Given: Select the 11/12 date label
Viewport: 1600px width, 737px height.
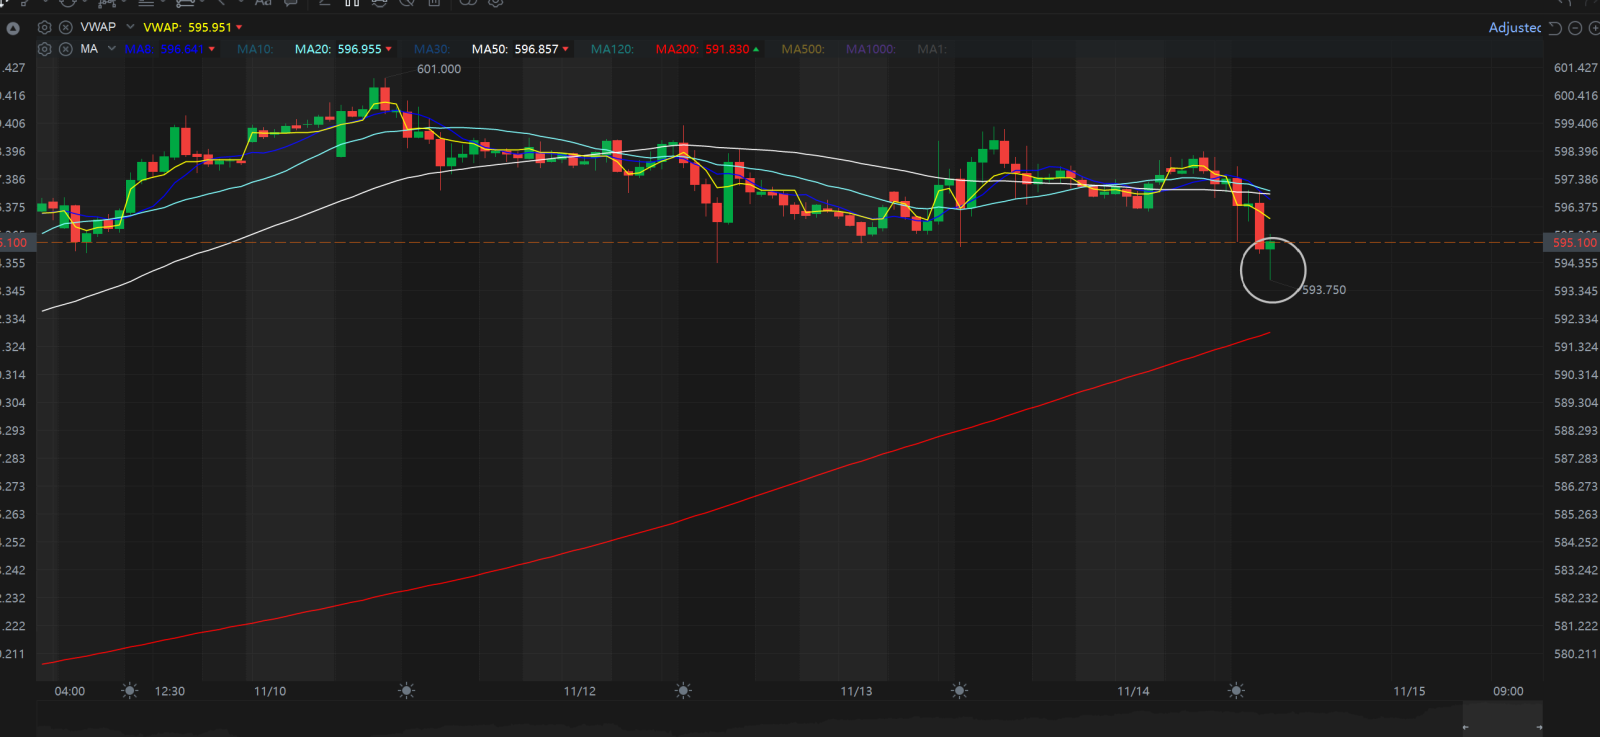Looking at the screenshot, I should tap(580, 692).
